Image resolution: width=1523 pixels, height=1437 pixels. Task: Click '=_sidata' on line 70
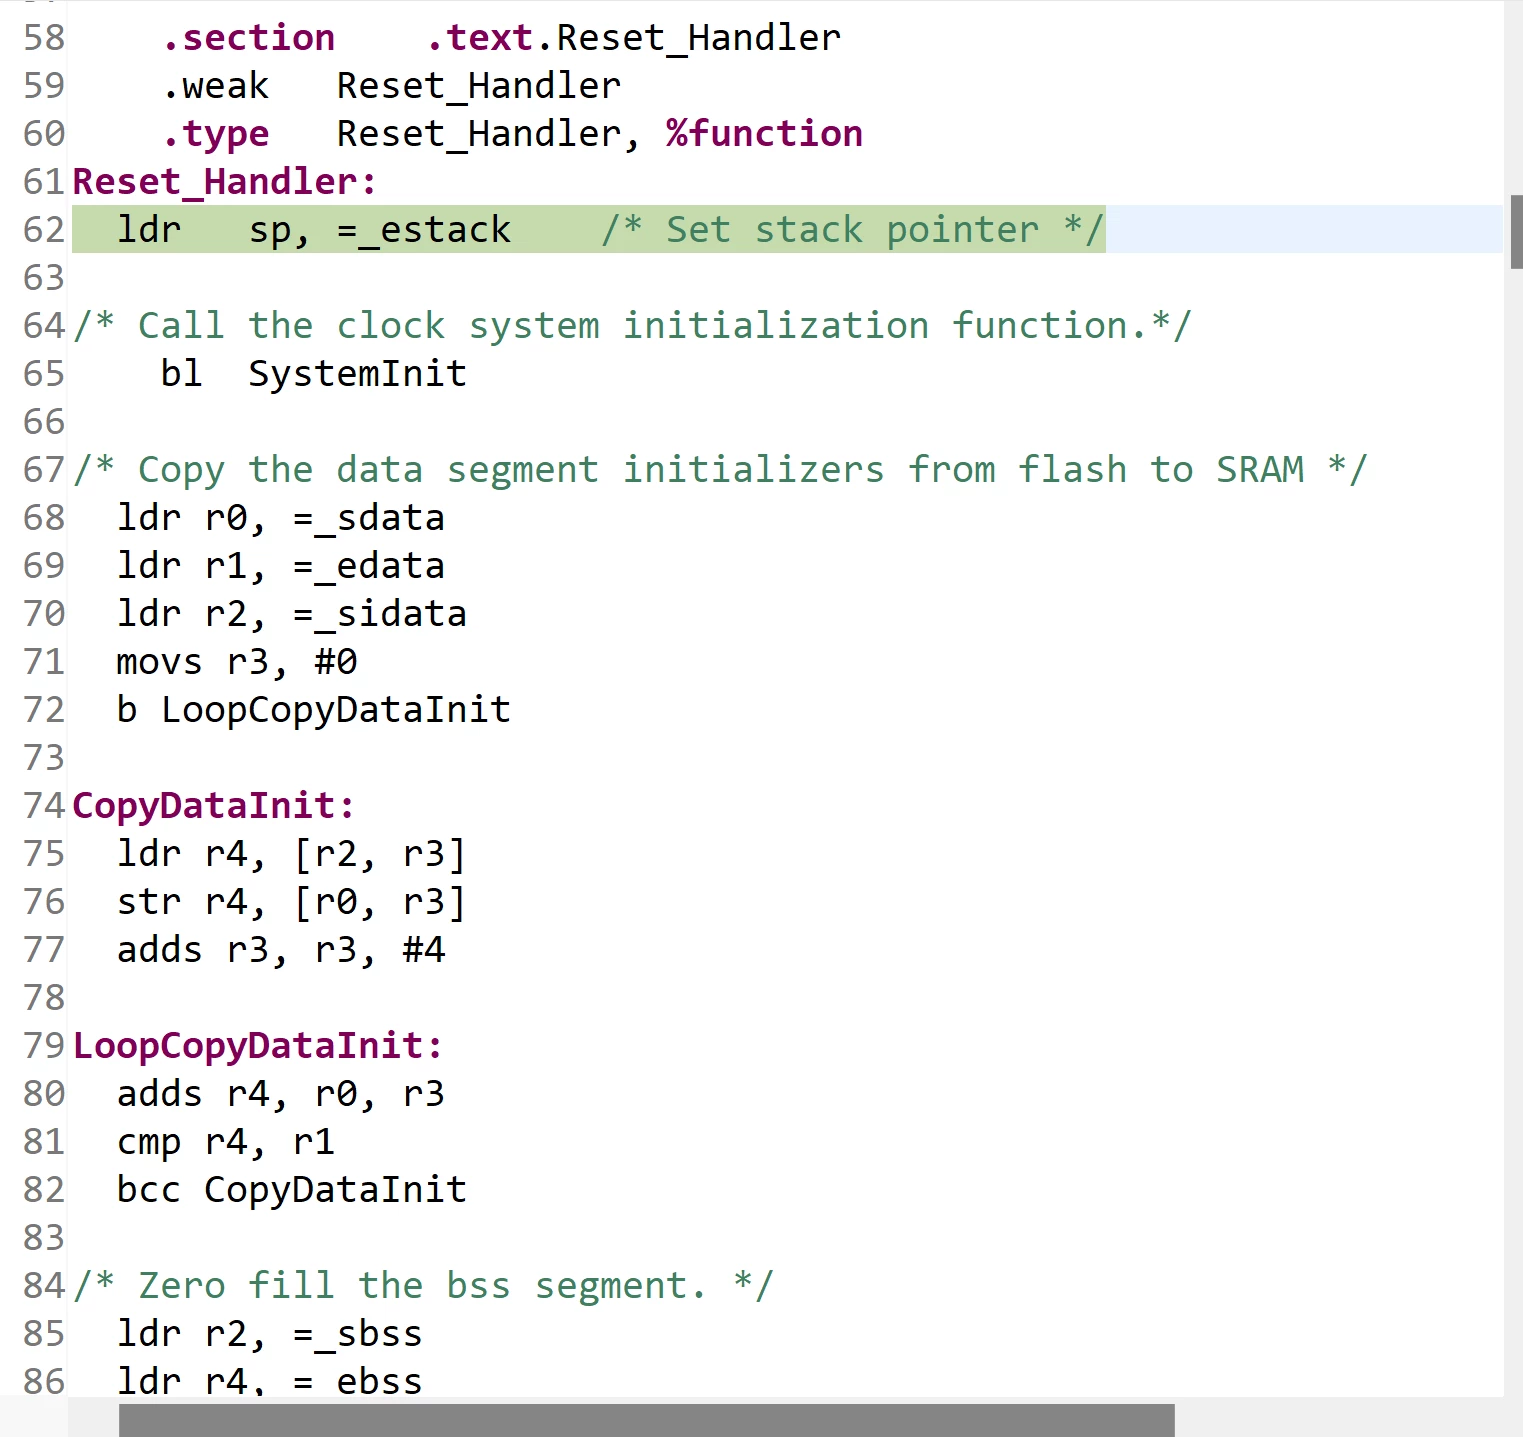coord(380,613)
